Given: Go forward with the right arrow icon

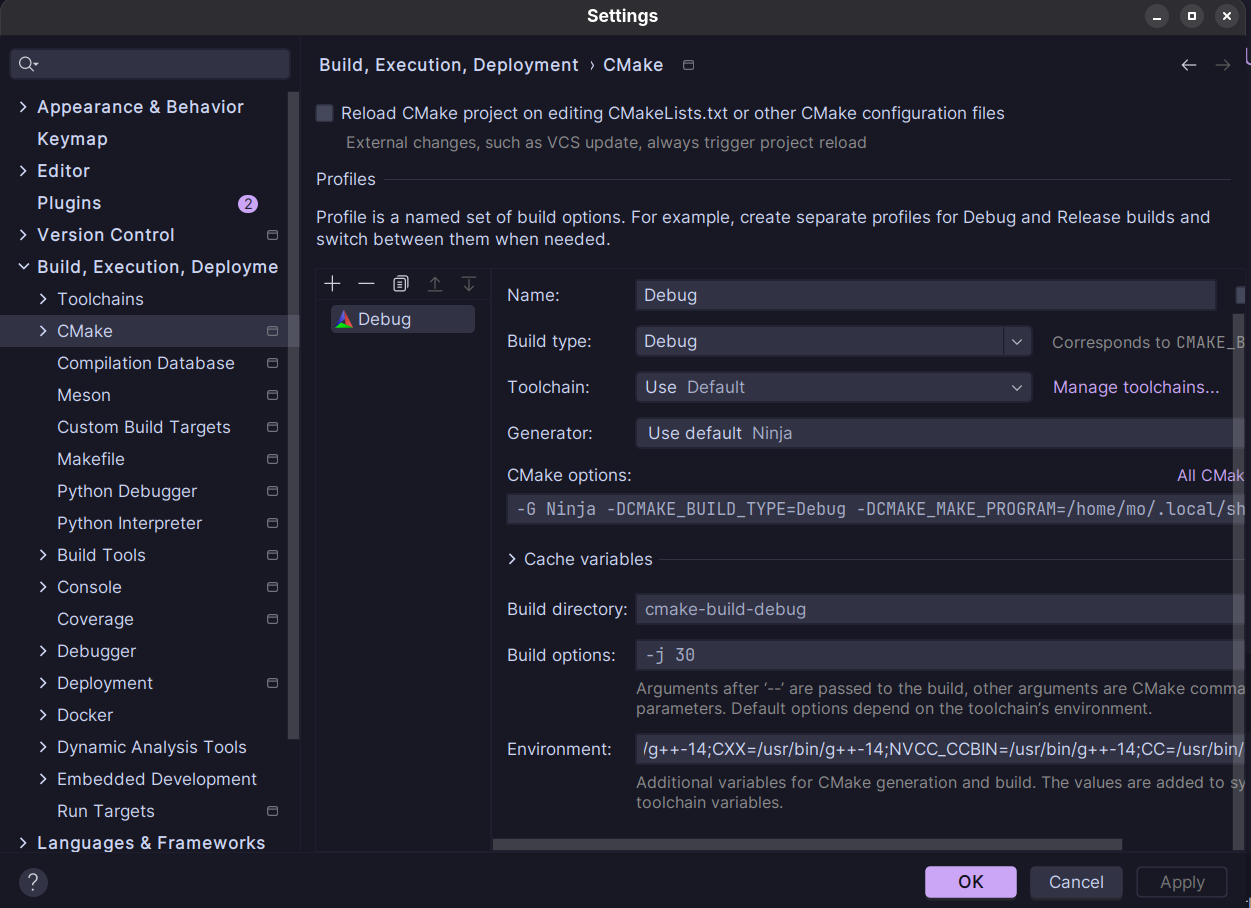Looking at the screenshot, I should pyautogui.click(x=1223, y=65).
